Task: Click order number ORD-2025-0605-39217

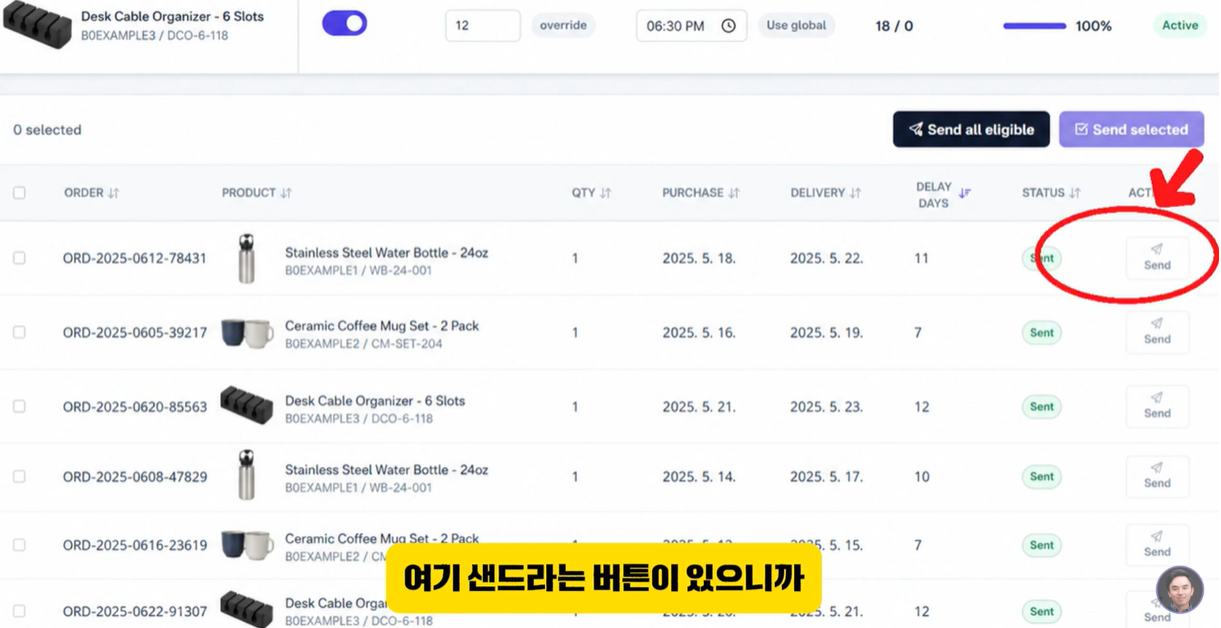Action: coord(135,332)
